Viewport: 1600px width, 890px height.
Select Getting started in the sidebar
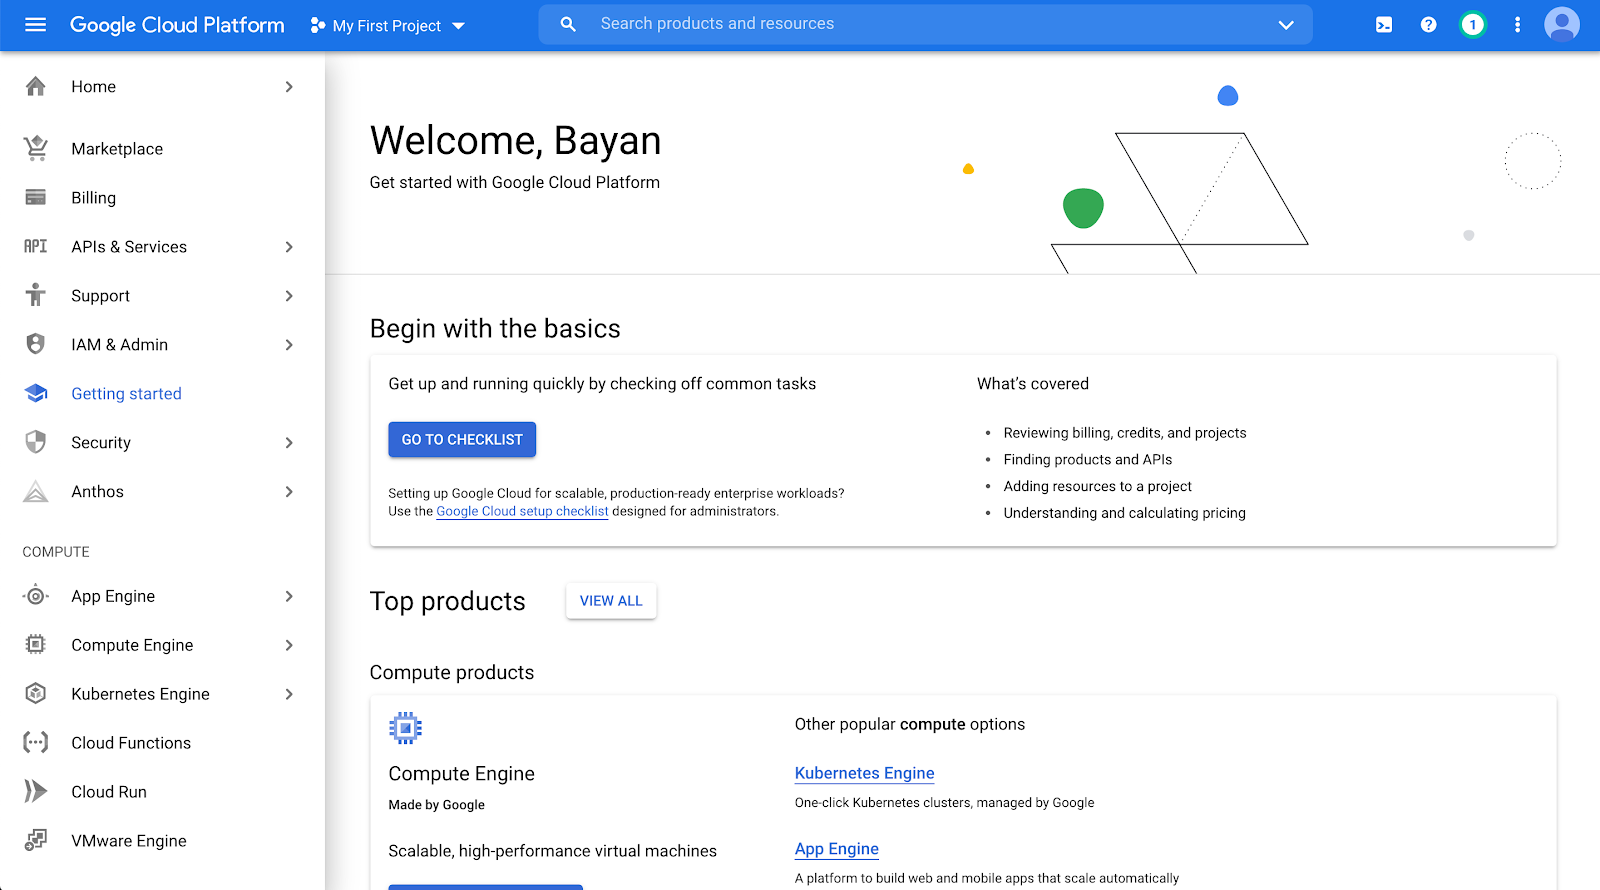pyautogui.click(x=162, y=394)
